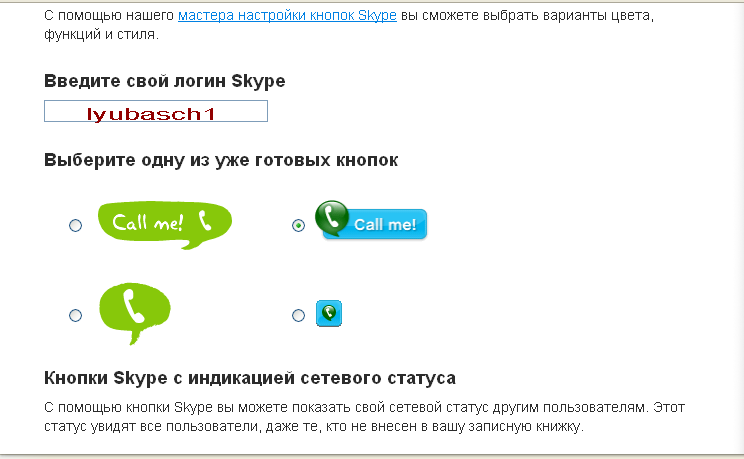Viewport: 744px width, 459px height.
Task: Click the blue Call me! button image
Action: (371, 219)
